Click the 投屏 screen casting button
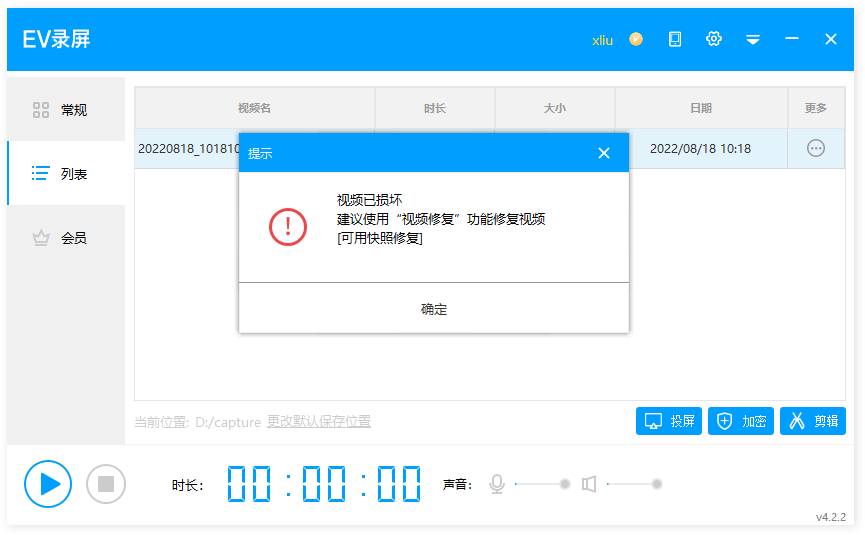 (x=669, y=421)
